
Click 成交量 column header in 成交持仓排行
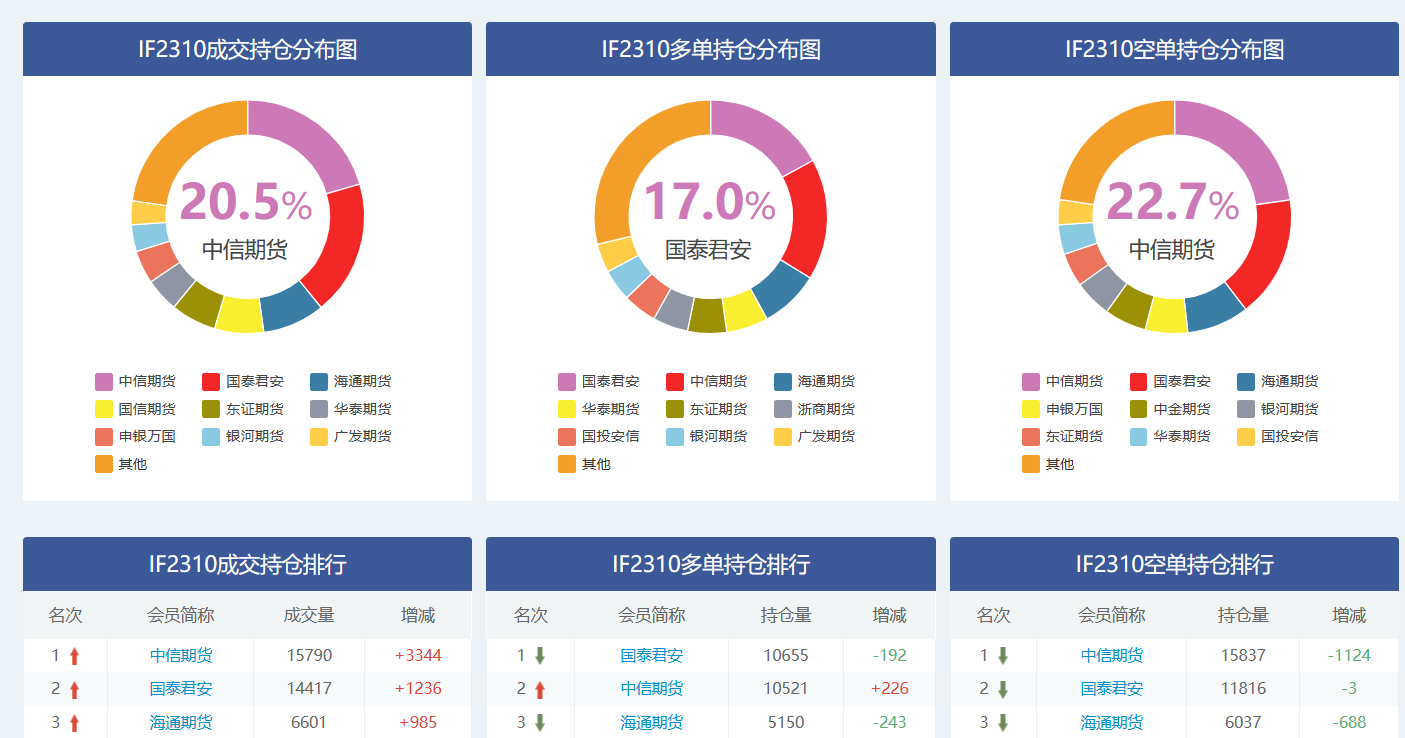309,615
